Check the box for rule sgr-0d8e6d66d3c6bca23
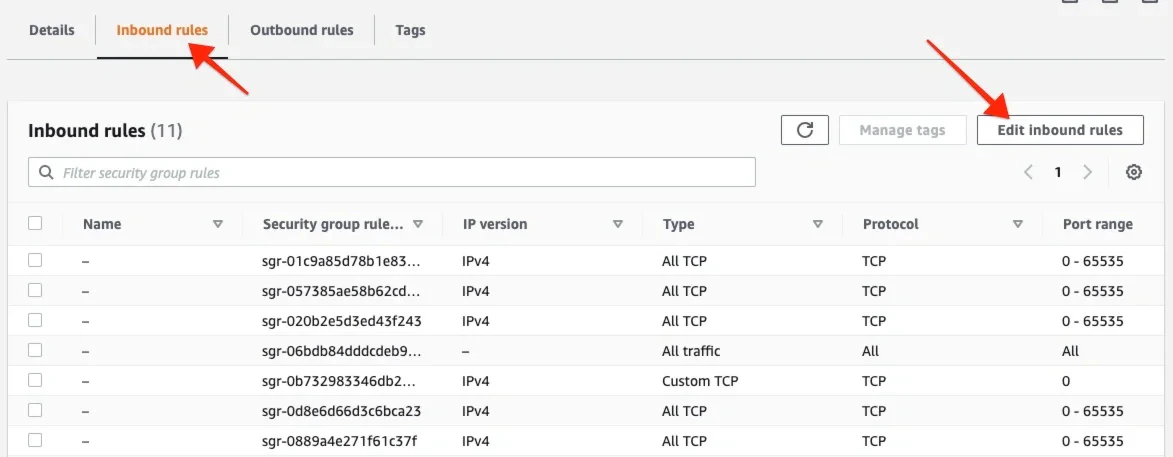Viewport: 1173px width, 457px height. (35, 410)
